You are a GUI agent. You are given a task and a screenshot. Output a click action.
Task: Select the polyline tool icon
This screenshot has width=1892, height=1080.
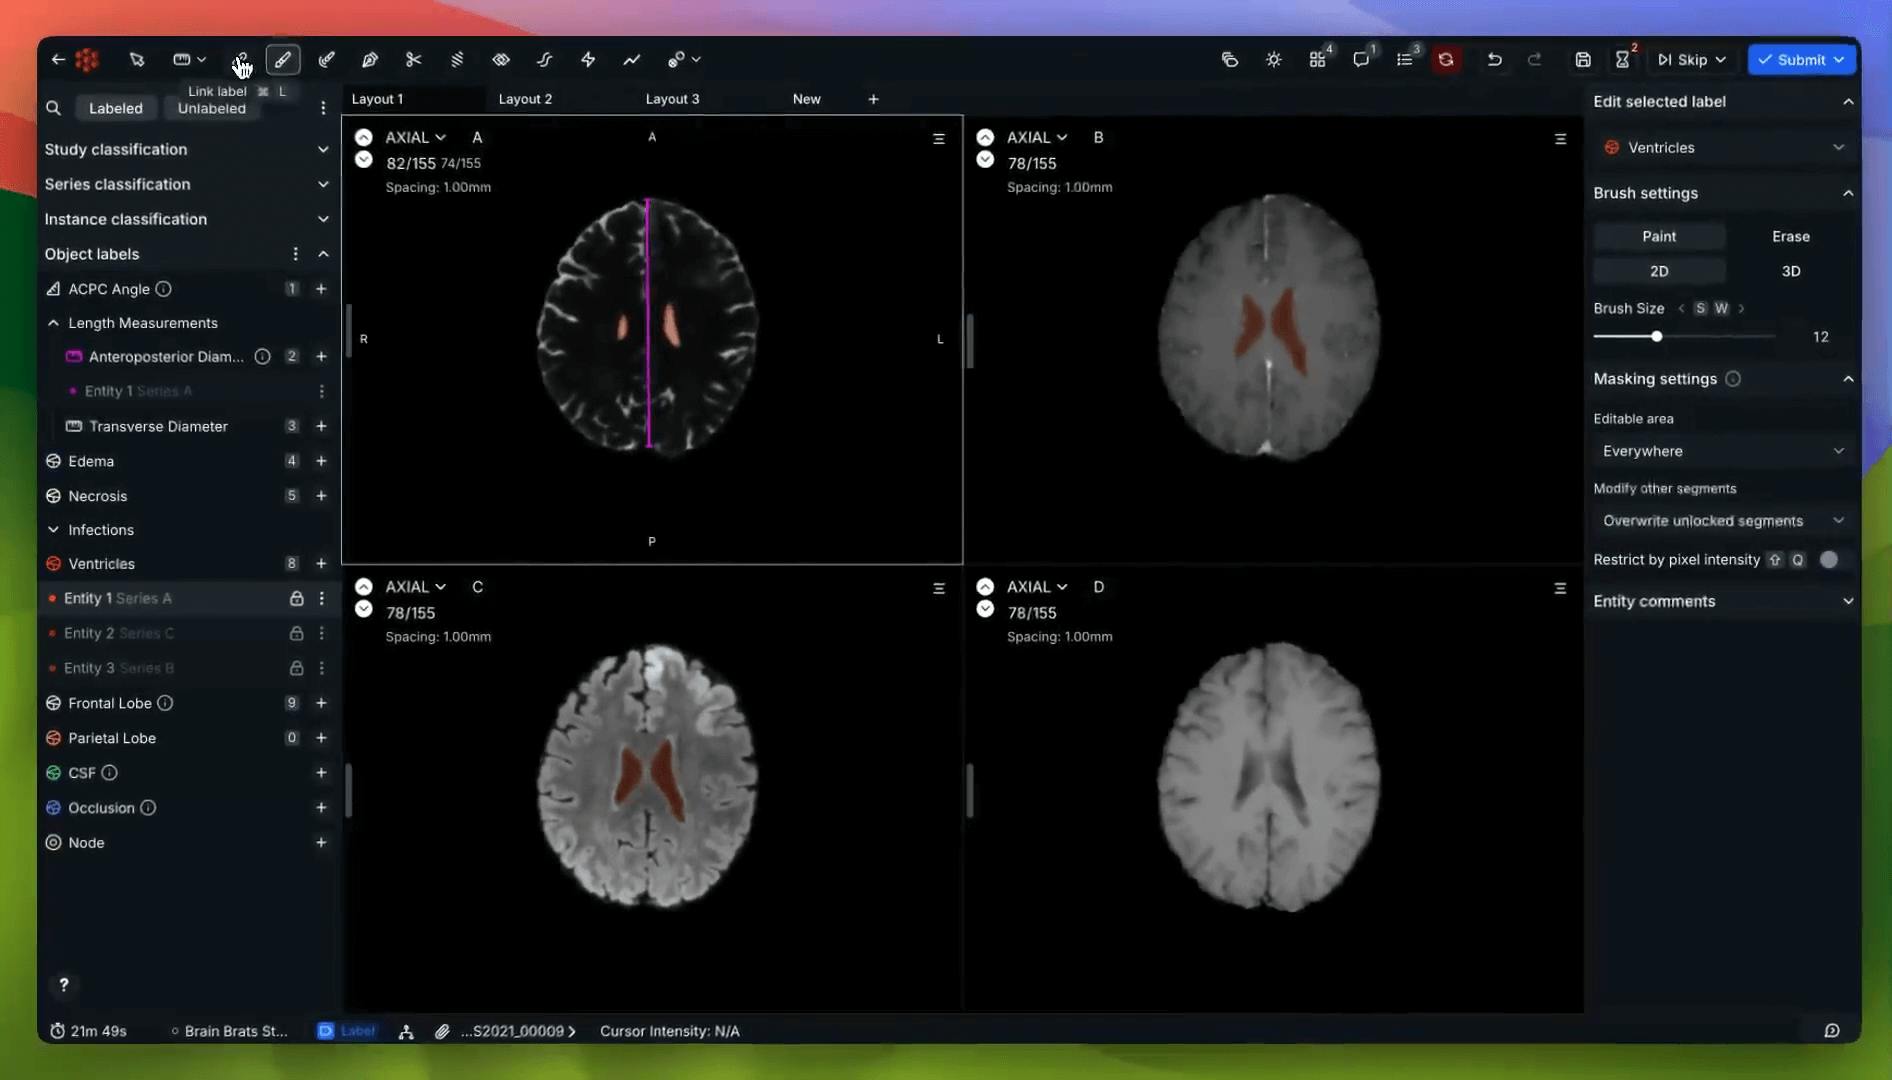coord(632,60)
